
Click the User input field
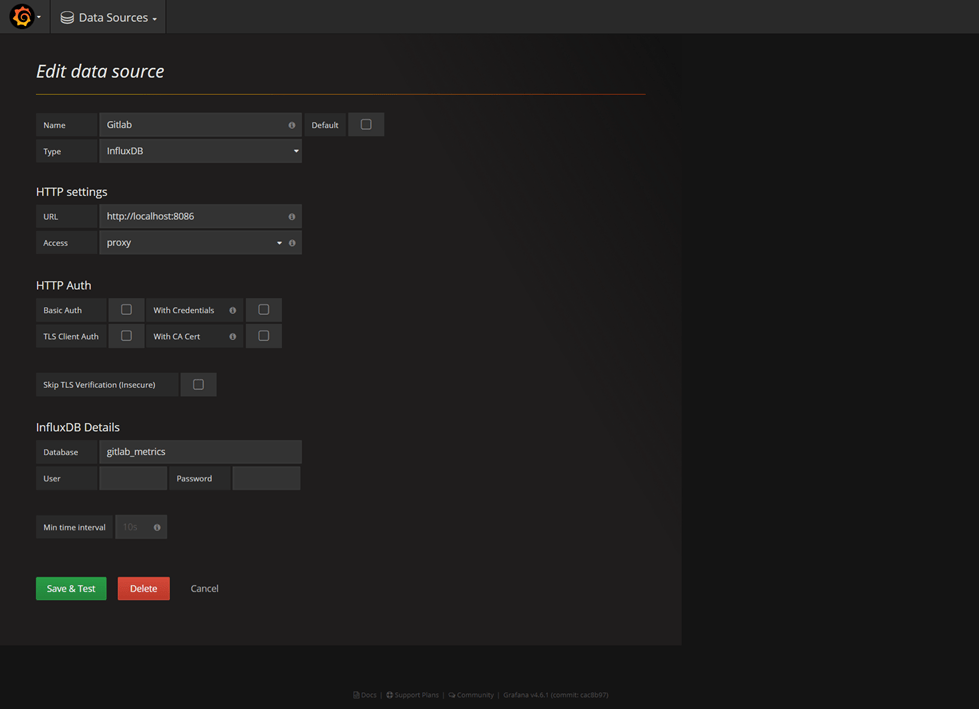[x=133, y=478]
